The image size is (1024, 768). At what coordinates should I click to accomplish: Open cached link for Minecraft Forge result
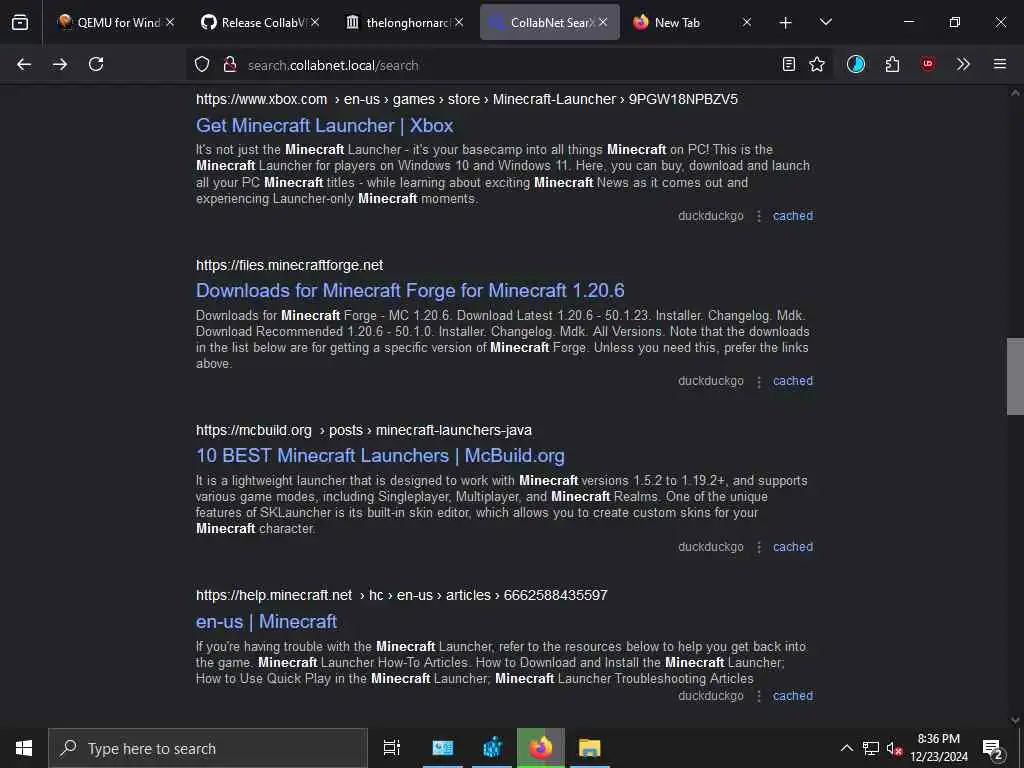coord(793,381)
